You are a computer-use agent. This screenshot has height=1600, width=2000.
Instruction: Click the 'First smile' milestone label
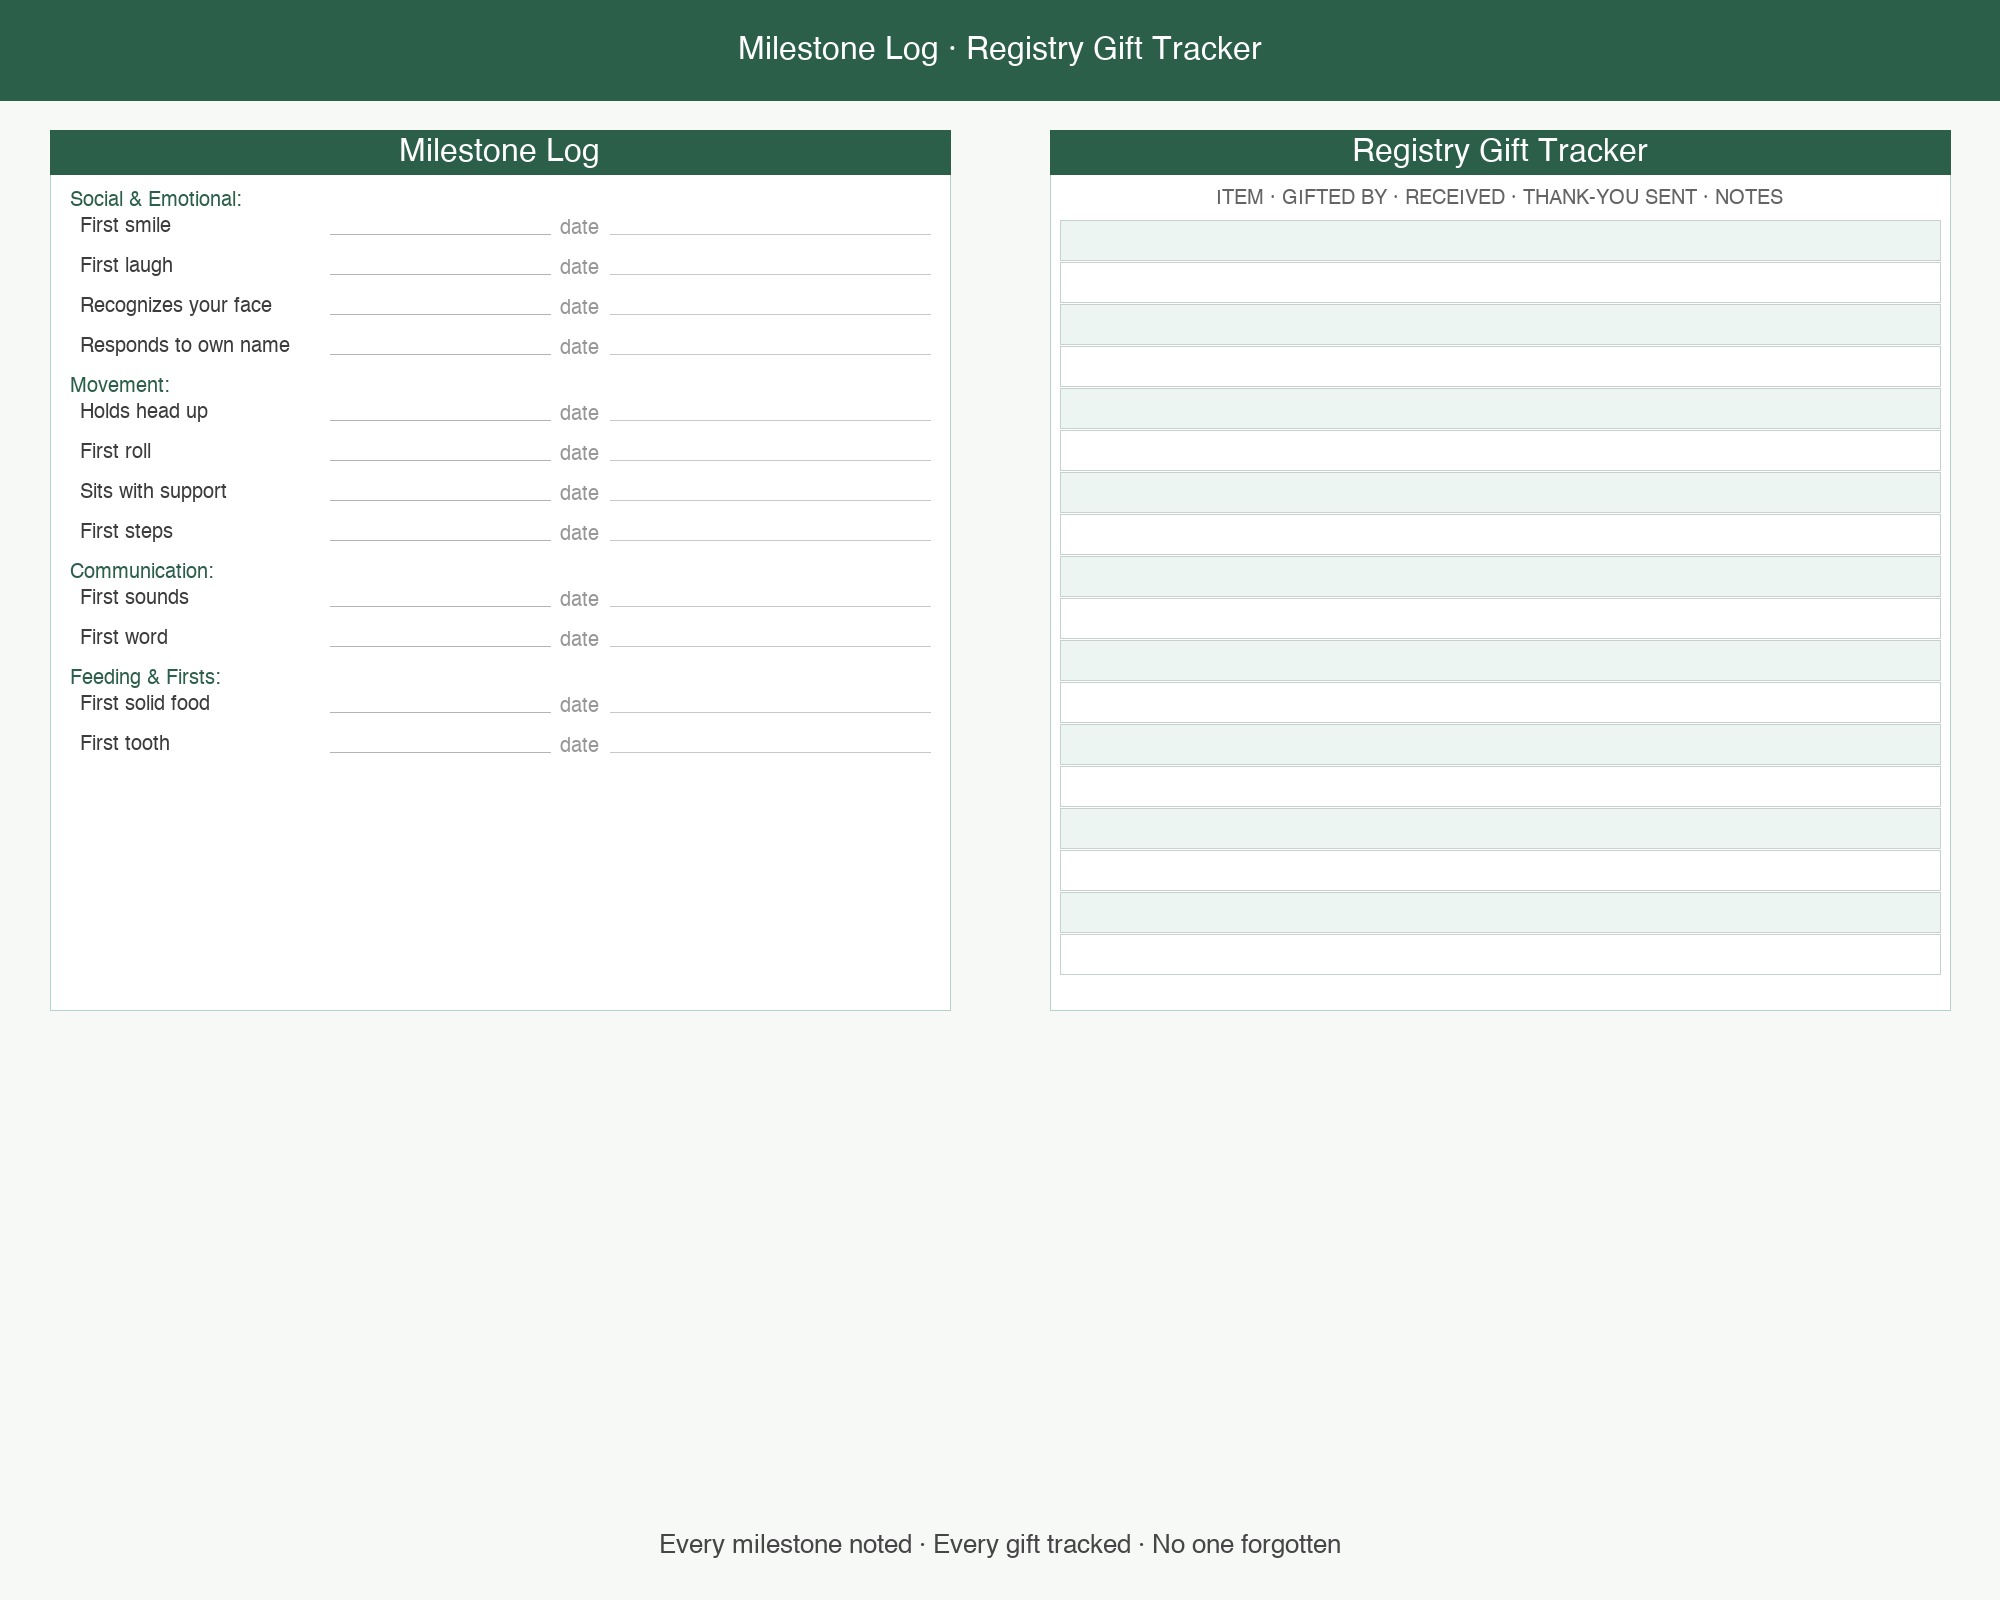tap(125, 226)
